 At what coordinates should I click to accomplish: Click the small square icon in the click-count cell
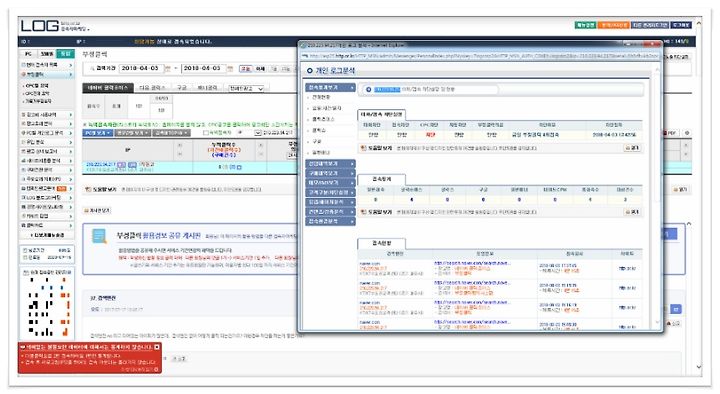point(239,168)
